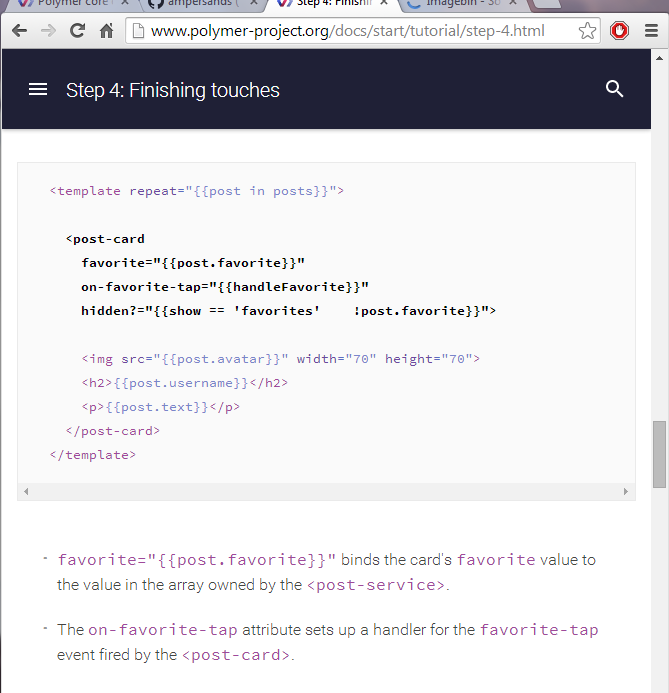Close the ampersands tab
This screenshot has height=693, width=669.
pyautogui.click(x=254, y=3)
